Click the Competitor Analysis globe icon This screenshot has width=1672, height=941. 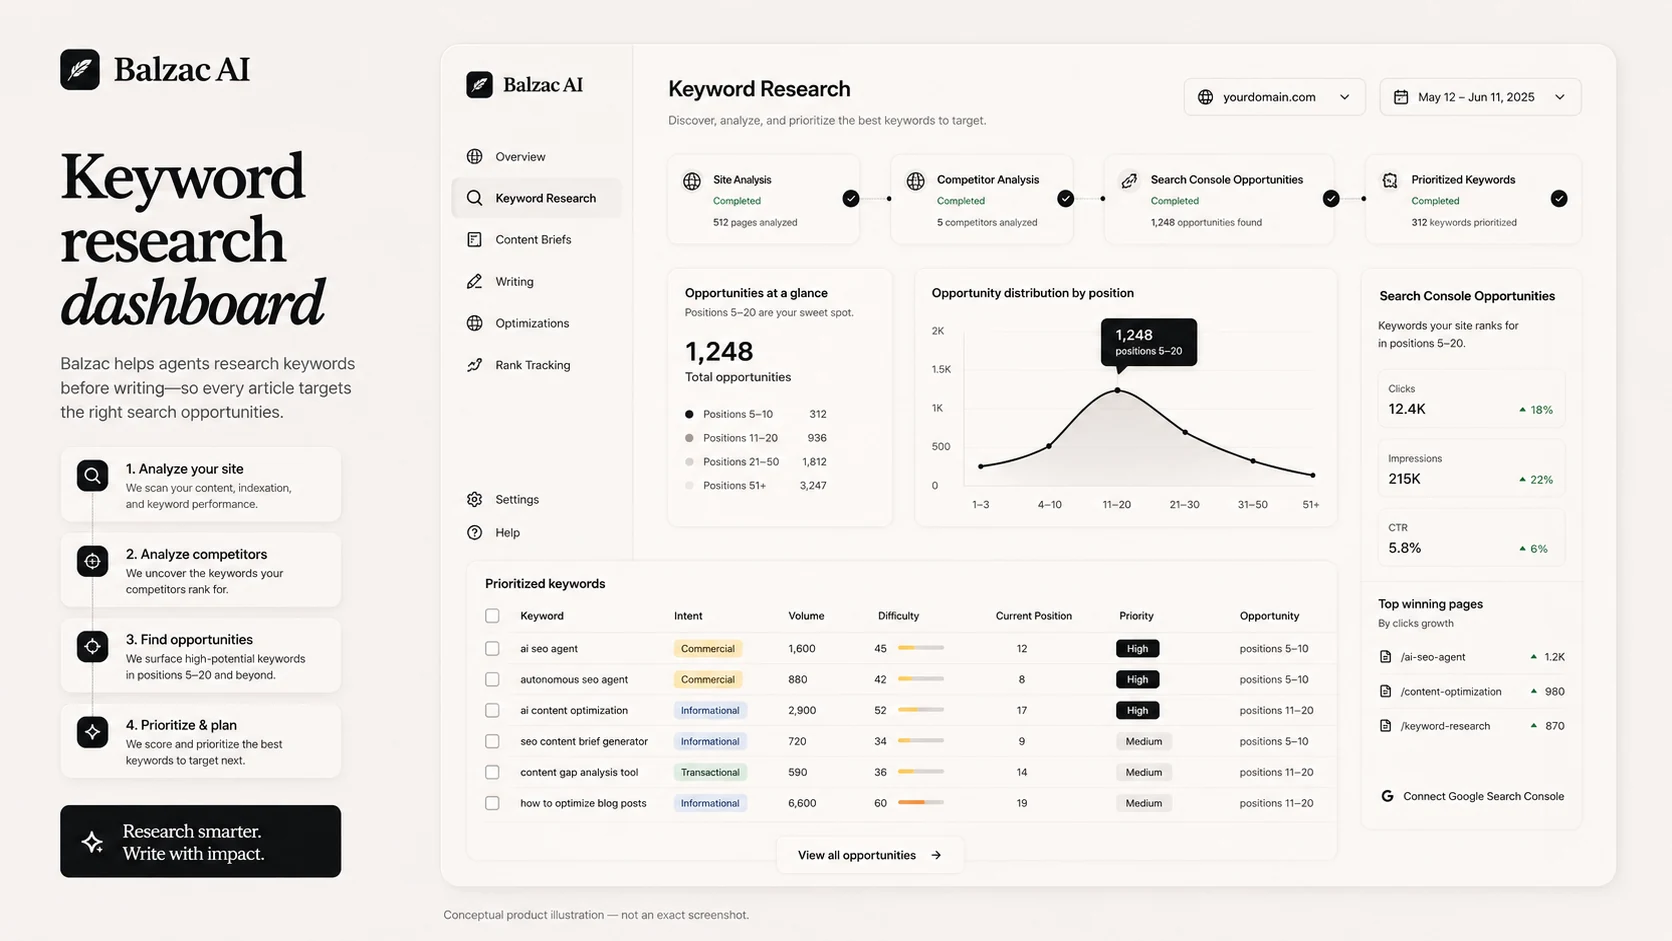click(x=916, y=181)
